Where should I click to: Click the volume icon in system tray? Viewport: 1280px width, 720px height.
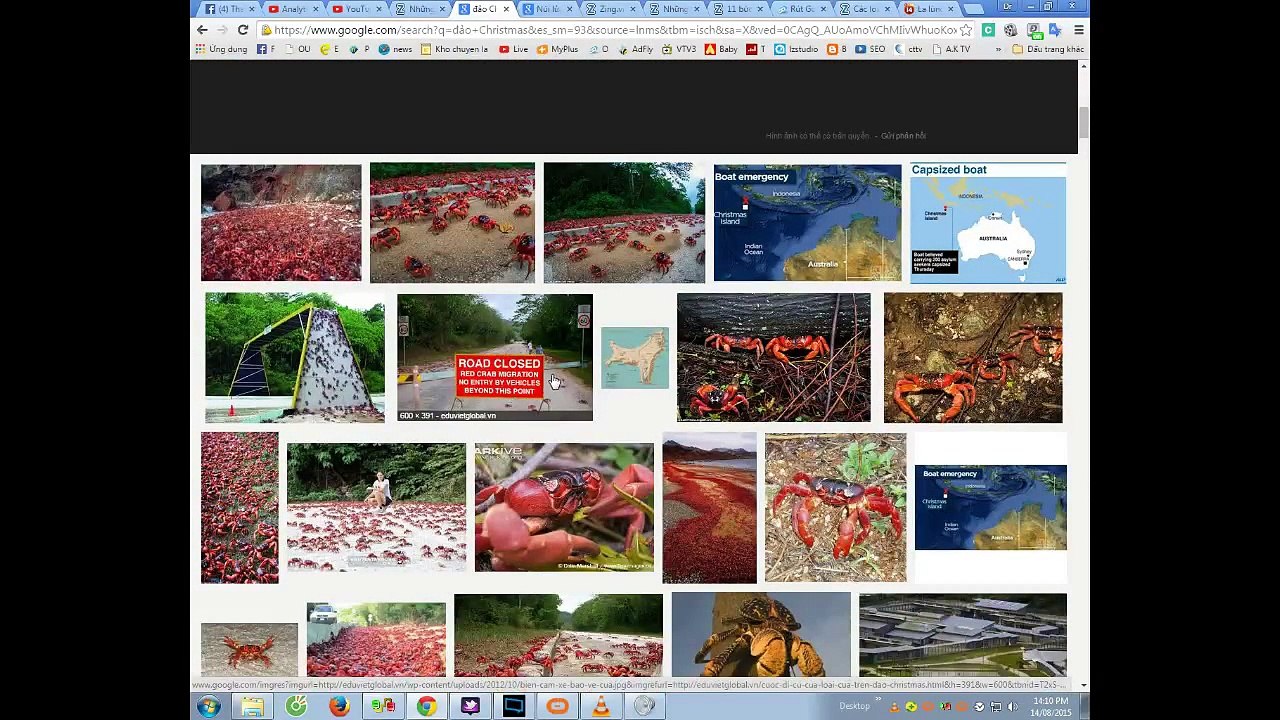[x=1011, y=707]
